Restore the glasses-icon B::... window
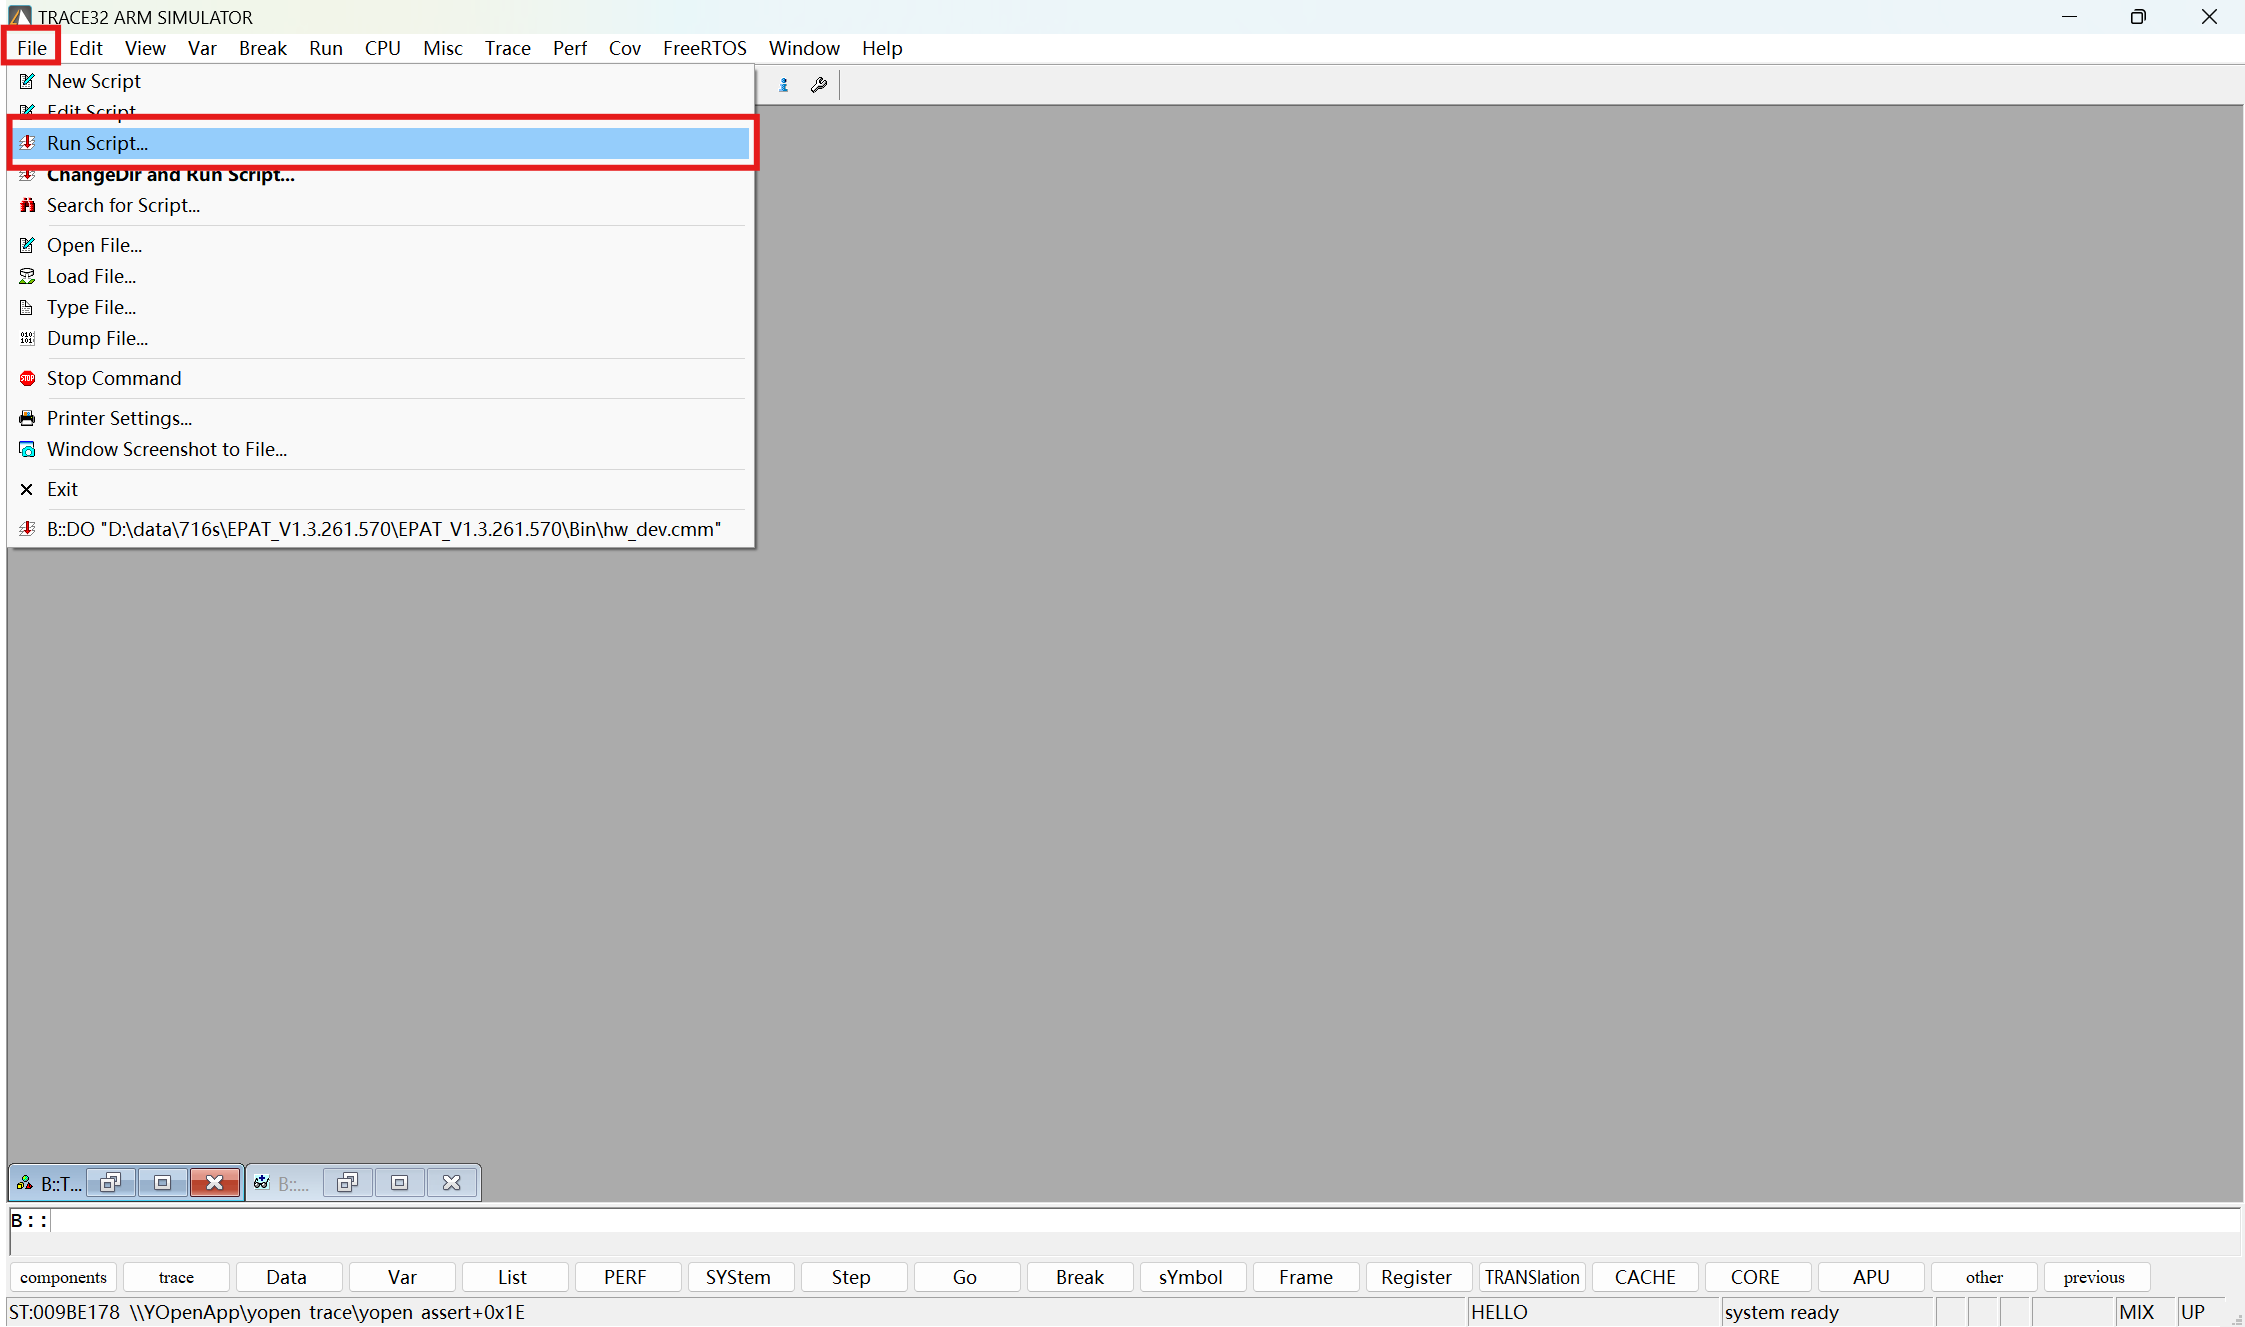 pyautogui.click(x=347, y=1183)
